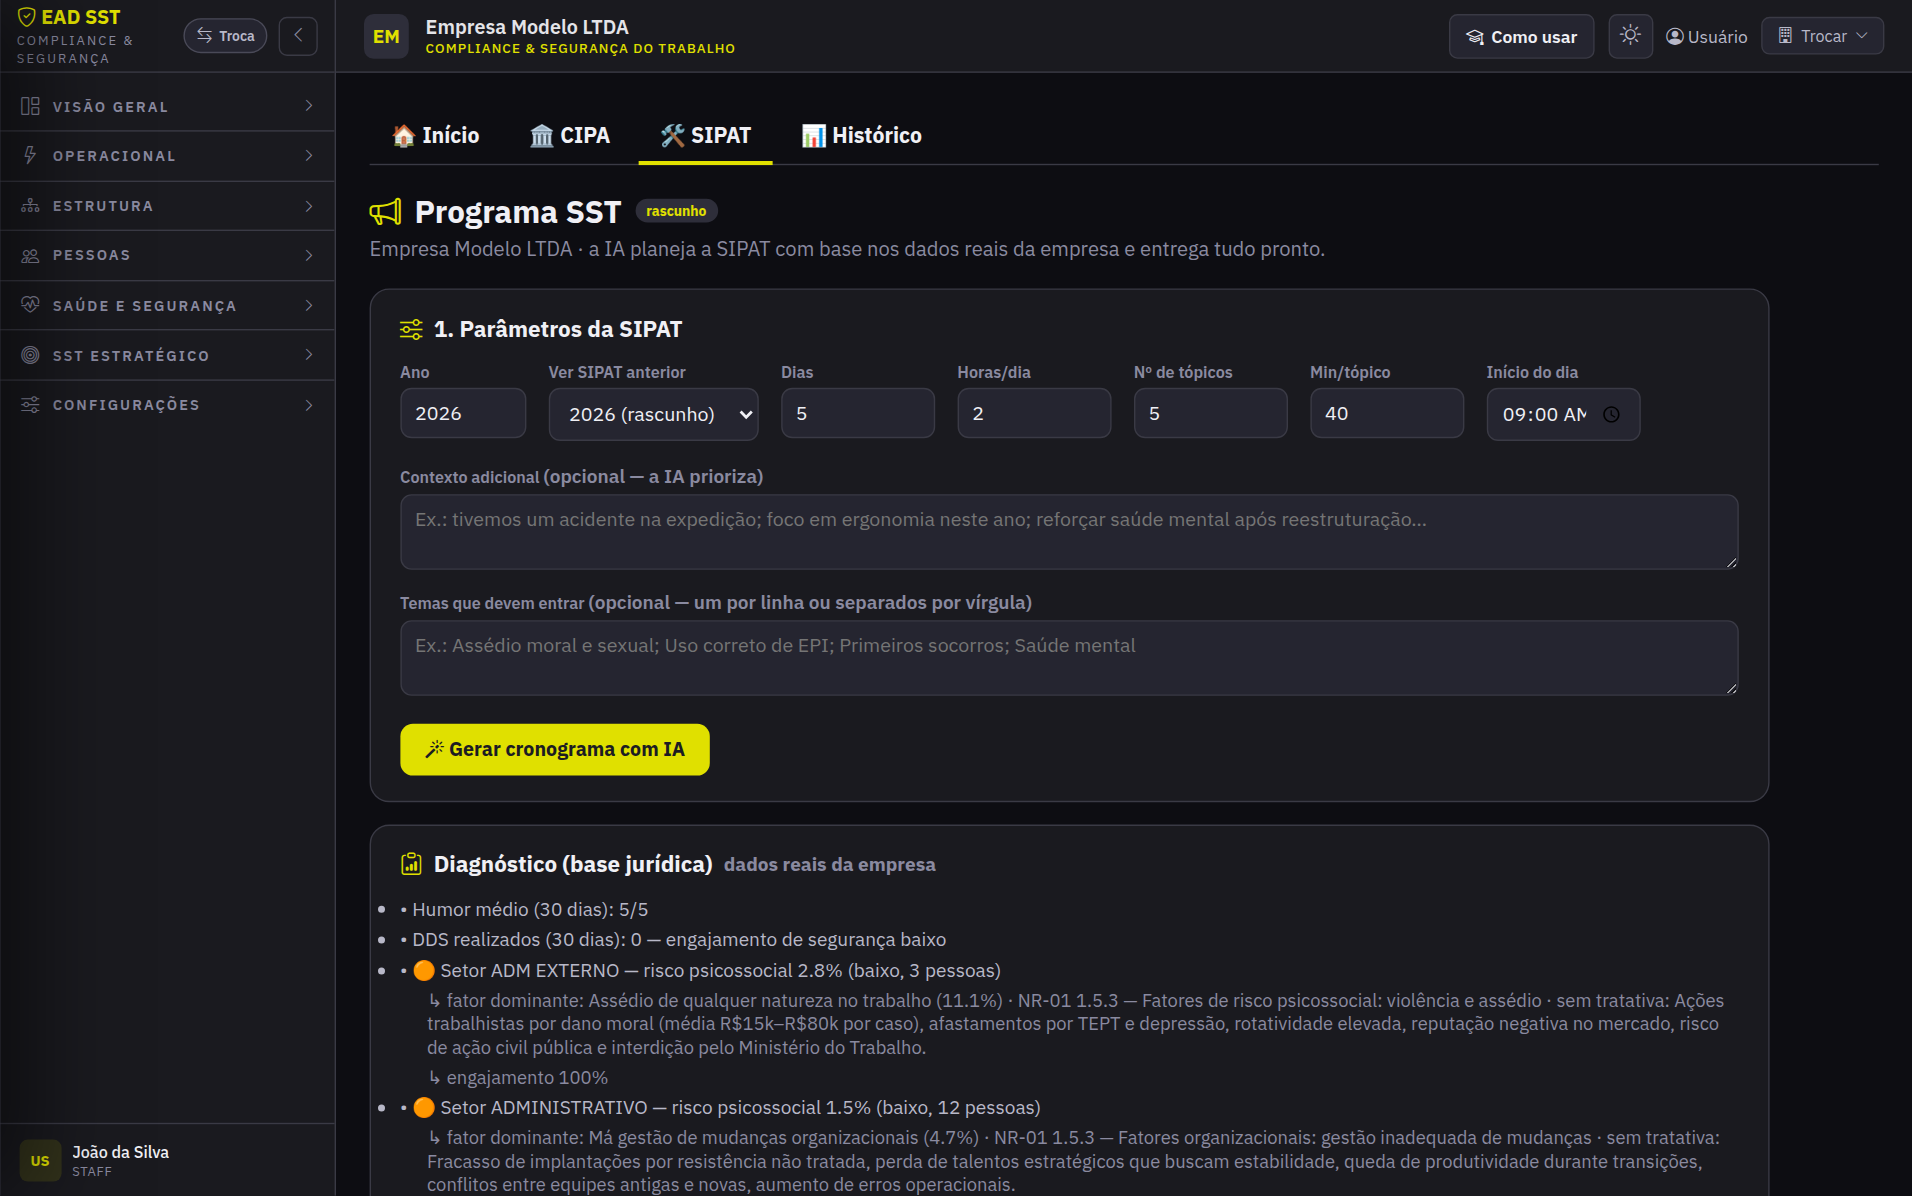This screenshot has height=1196, width=1912.
Task: Click the EM company avatar badge
Action: pos(386,37)
